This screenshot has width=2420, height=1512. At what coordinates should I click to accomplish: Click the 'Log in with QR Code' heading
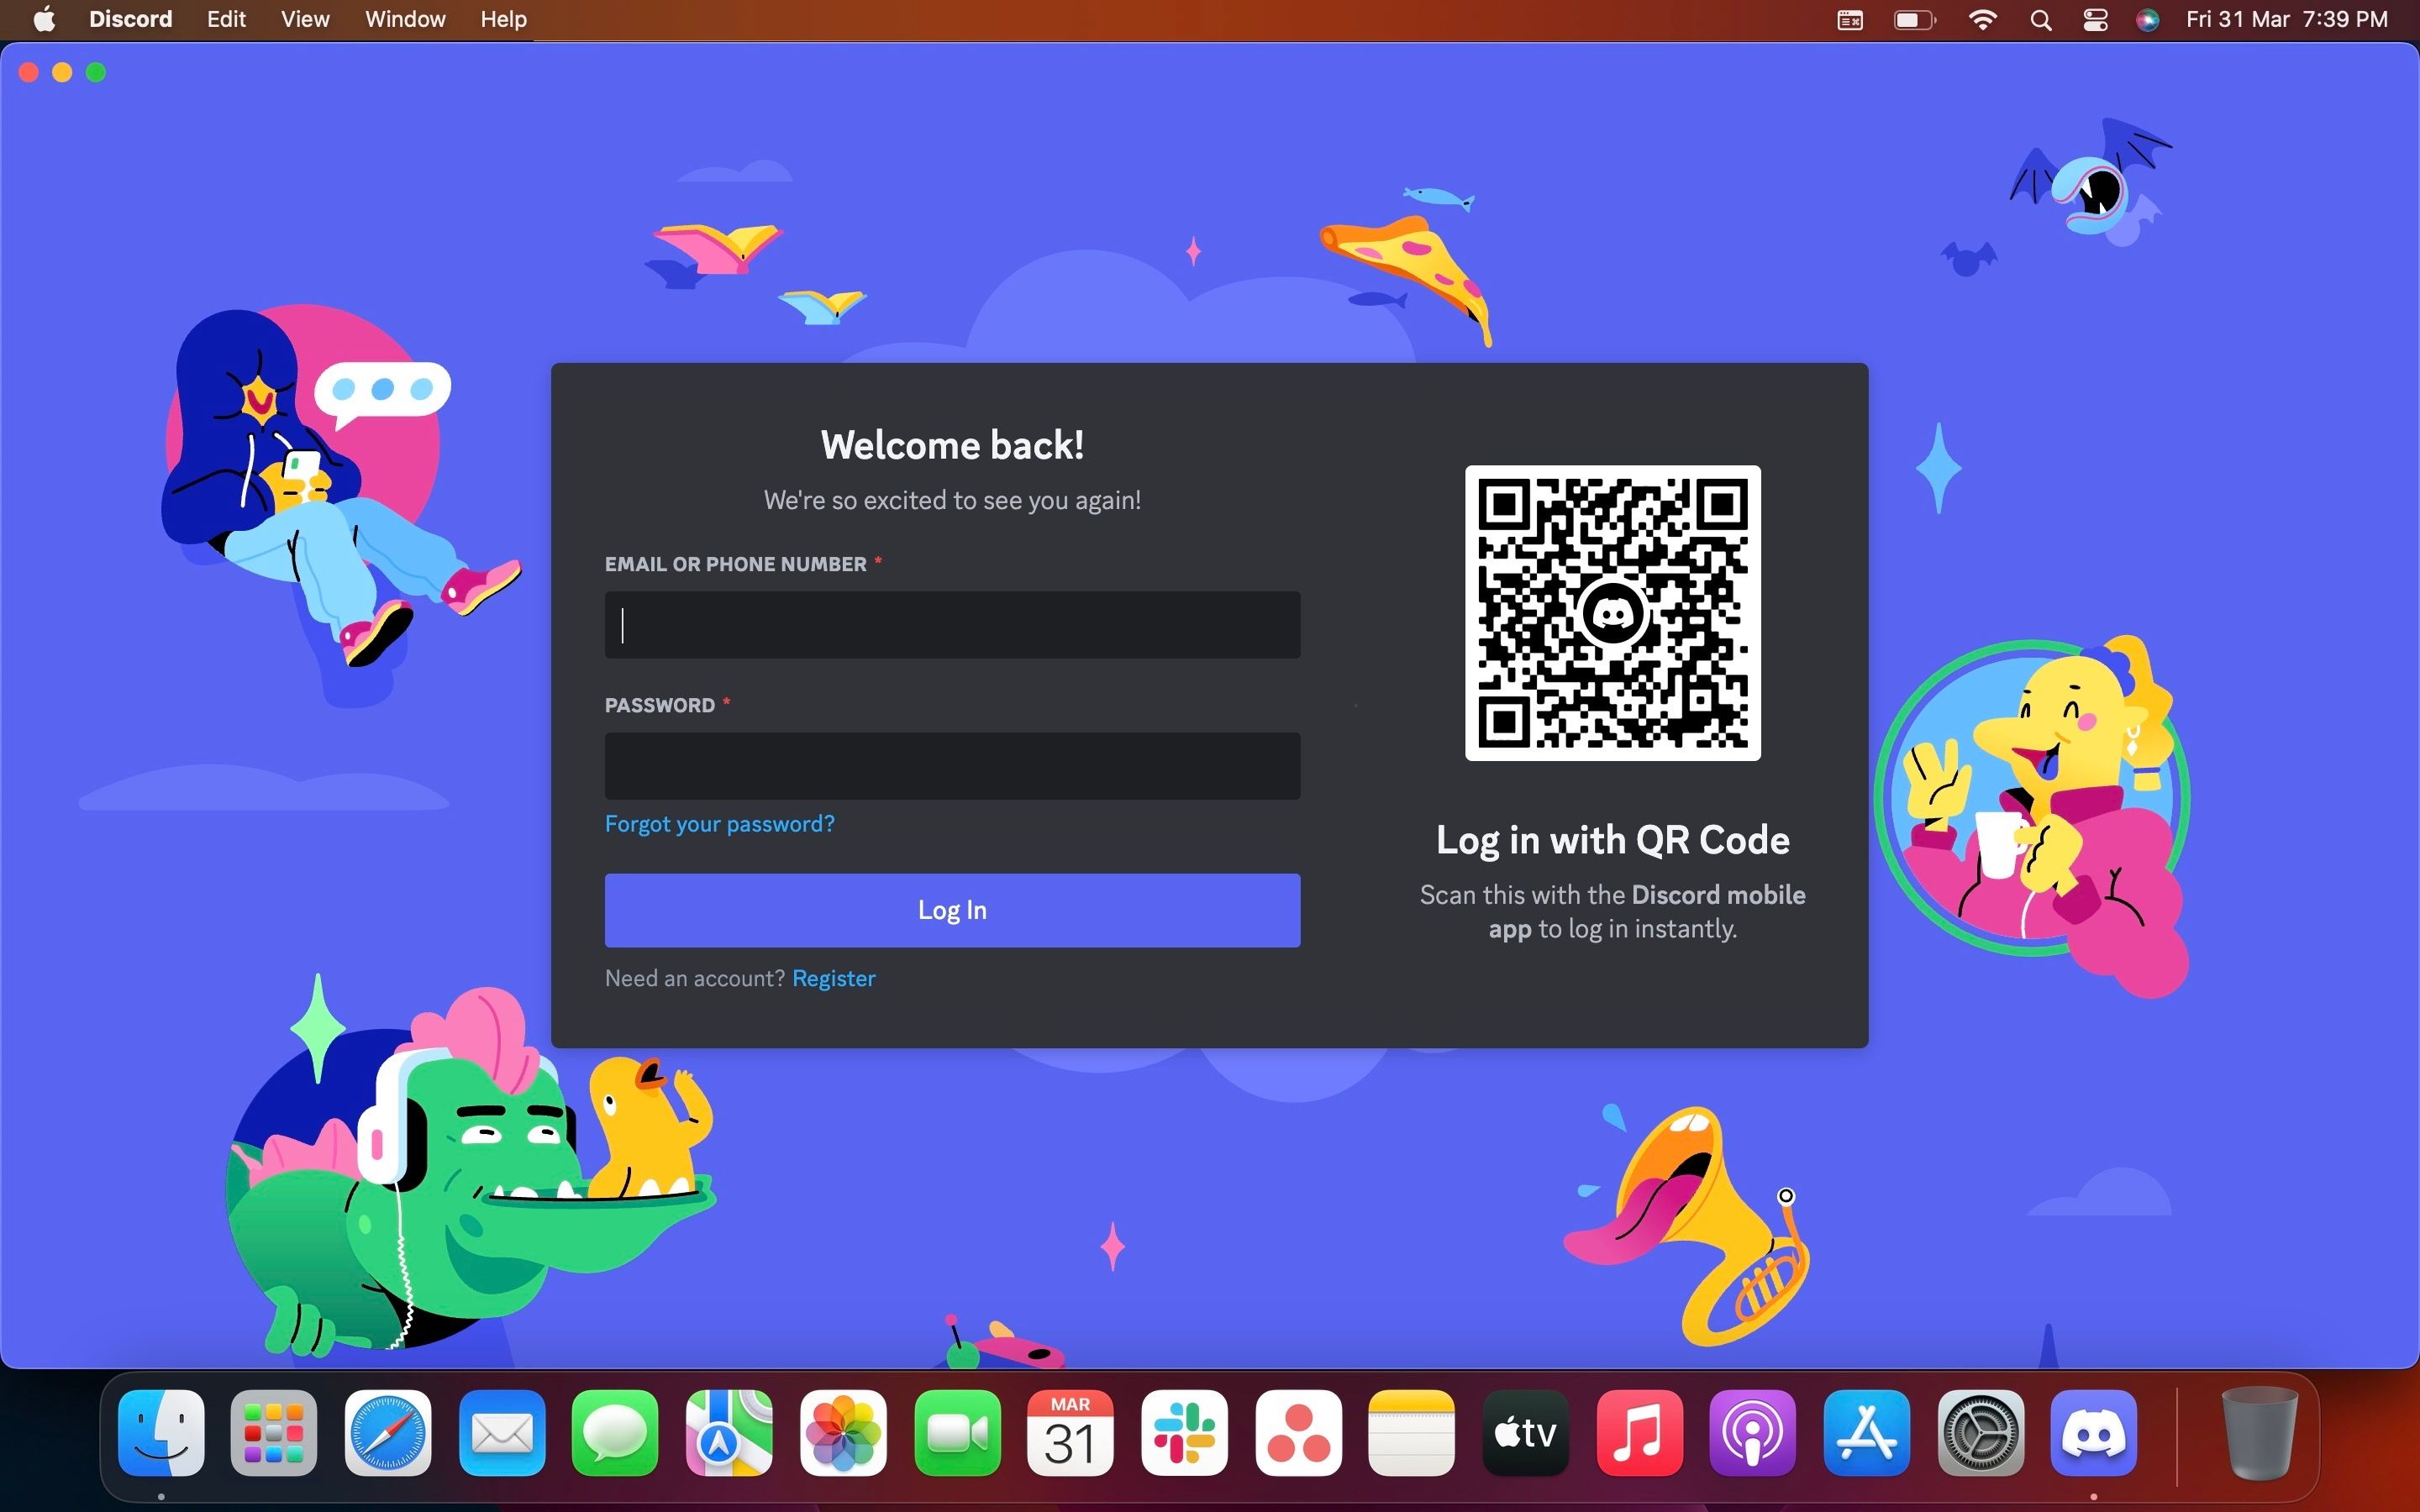coord(1612,840)
